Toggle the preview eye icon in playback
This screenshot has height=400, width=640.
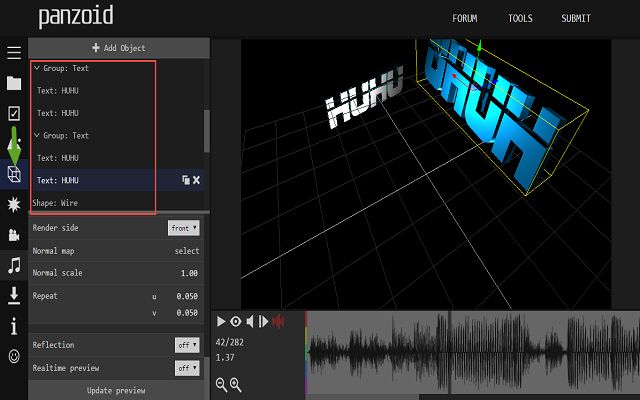(236, 321)
